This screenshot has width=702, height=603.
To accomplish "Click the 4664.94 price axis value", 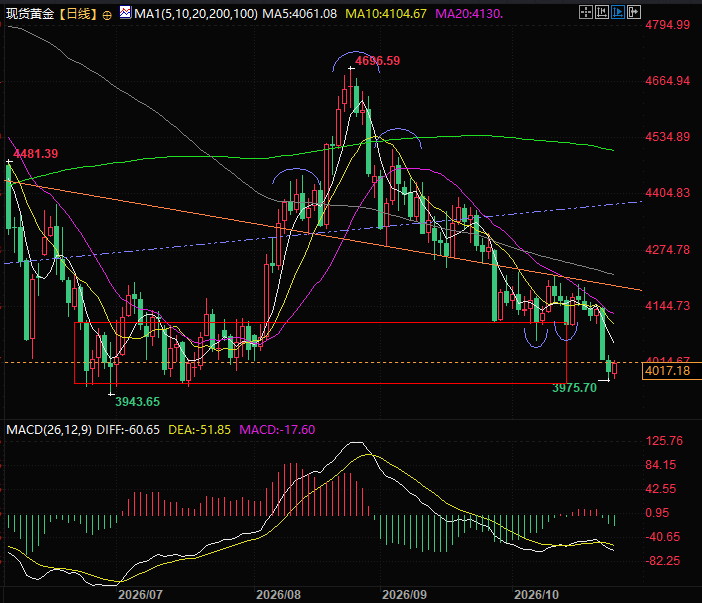I will 668,81.
